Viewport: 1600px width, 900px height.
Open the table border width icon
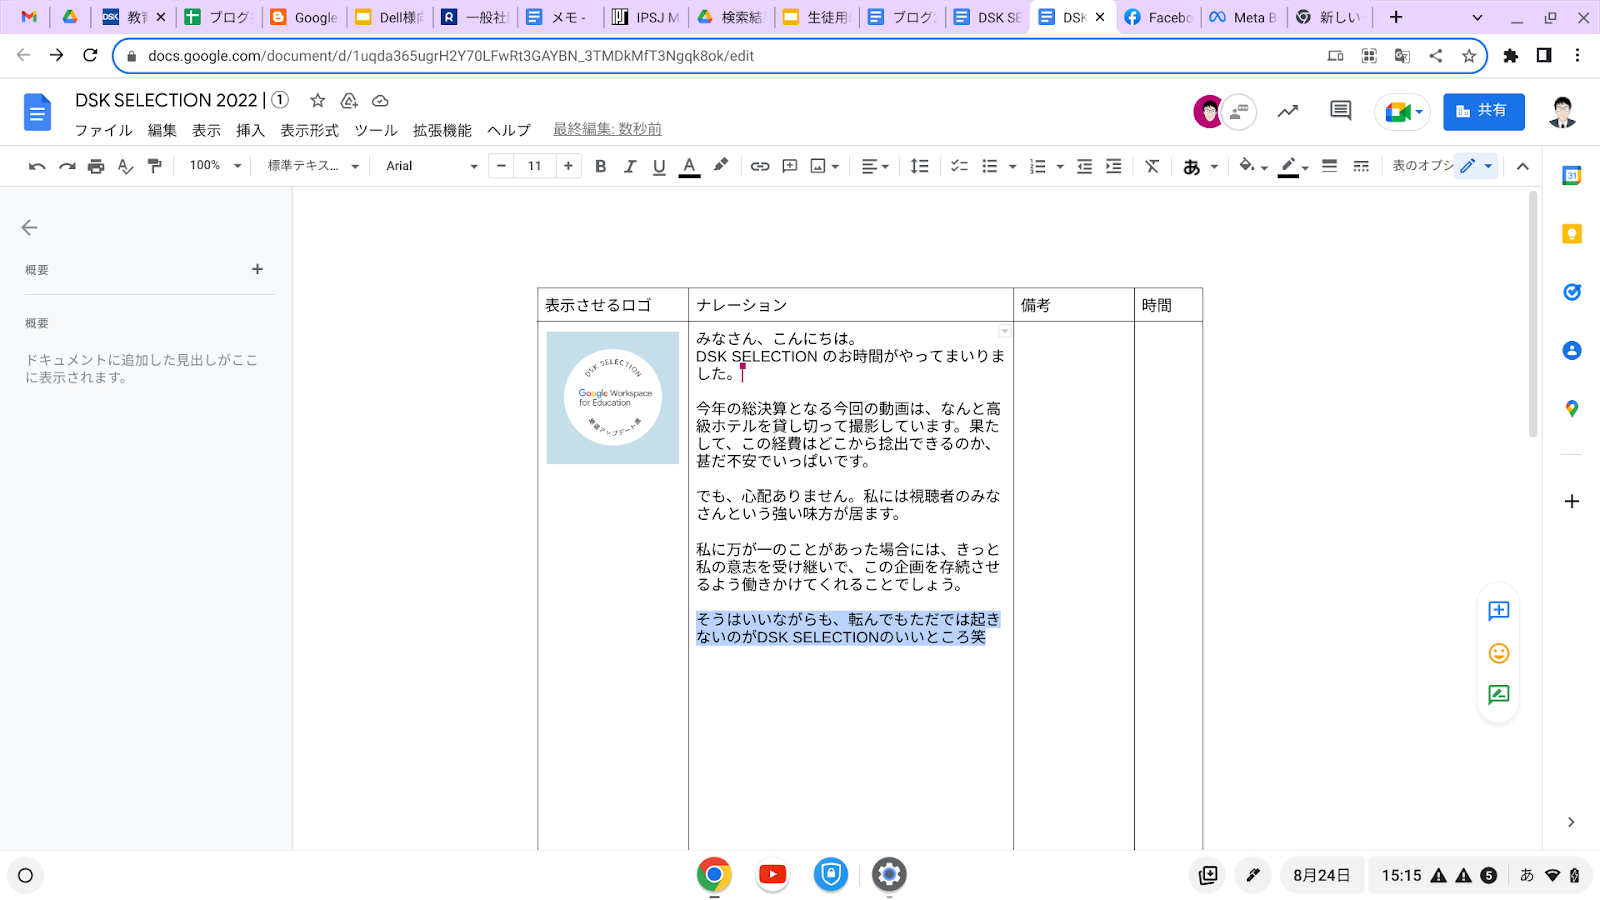1330,166
